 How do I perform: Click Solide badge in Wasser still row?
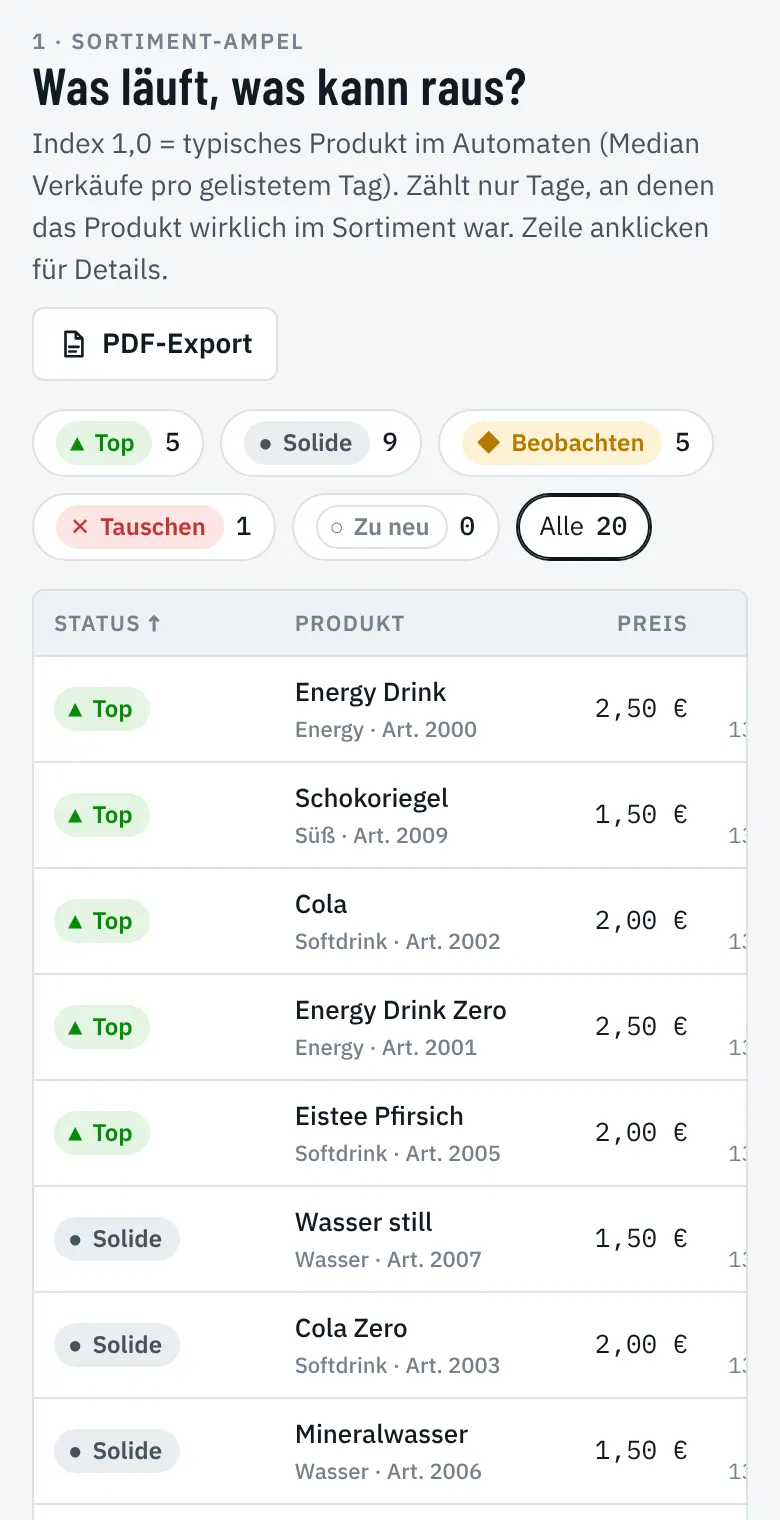pos(117,1239)
